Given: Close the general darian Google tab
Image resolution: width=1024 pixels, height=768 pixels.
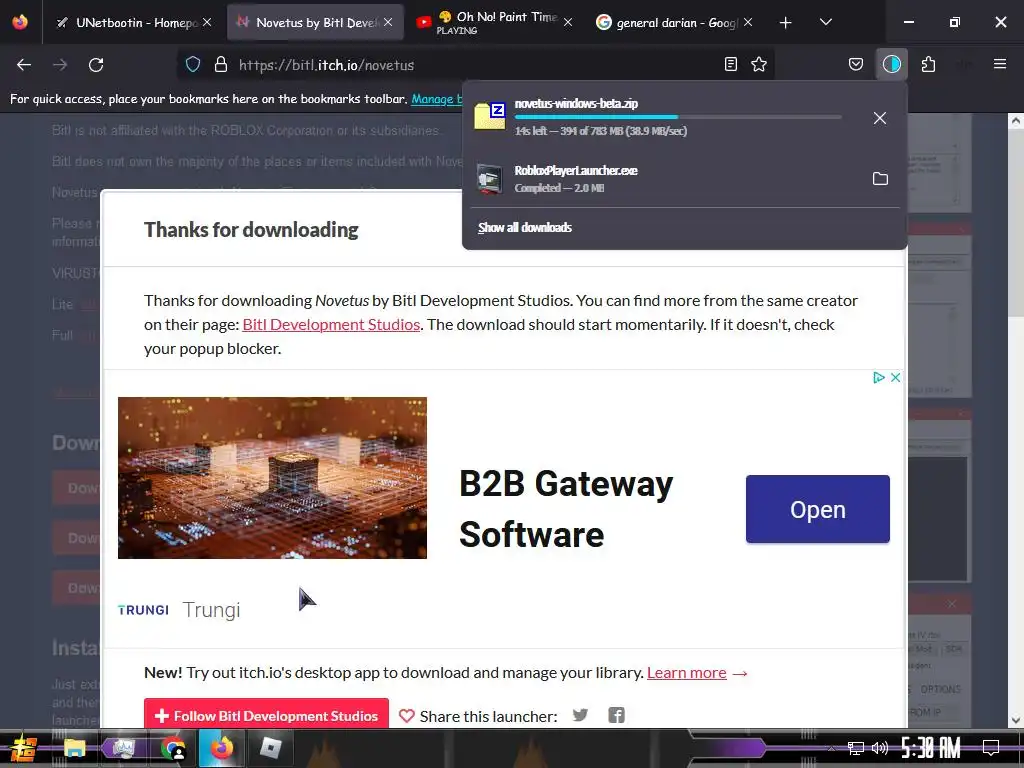Looking at the screenshot, I should pos(748,22).
